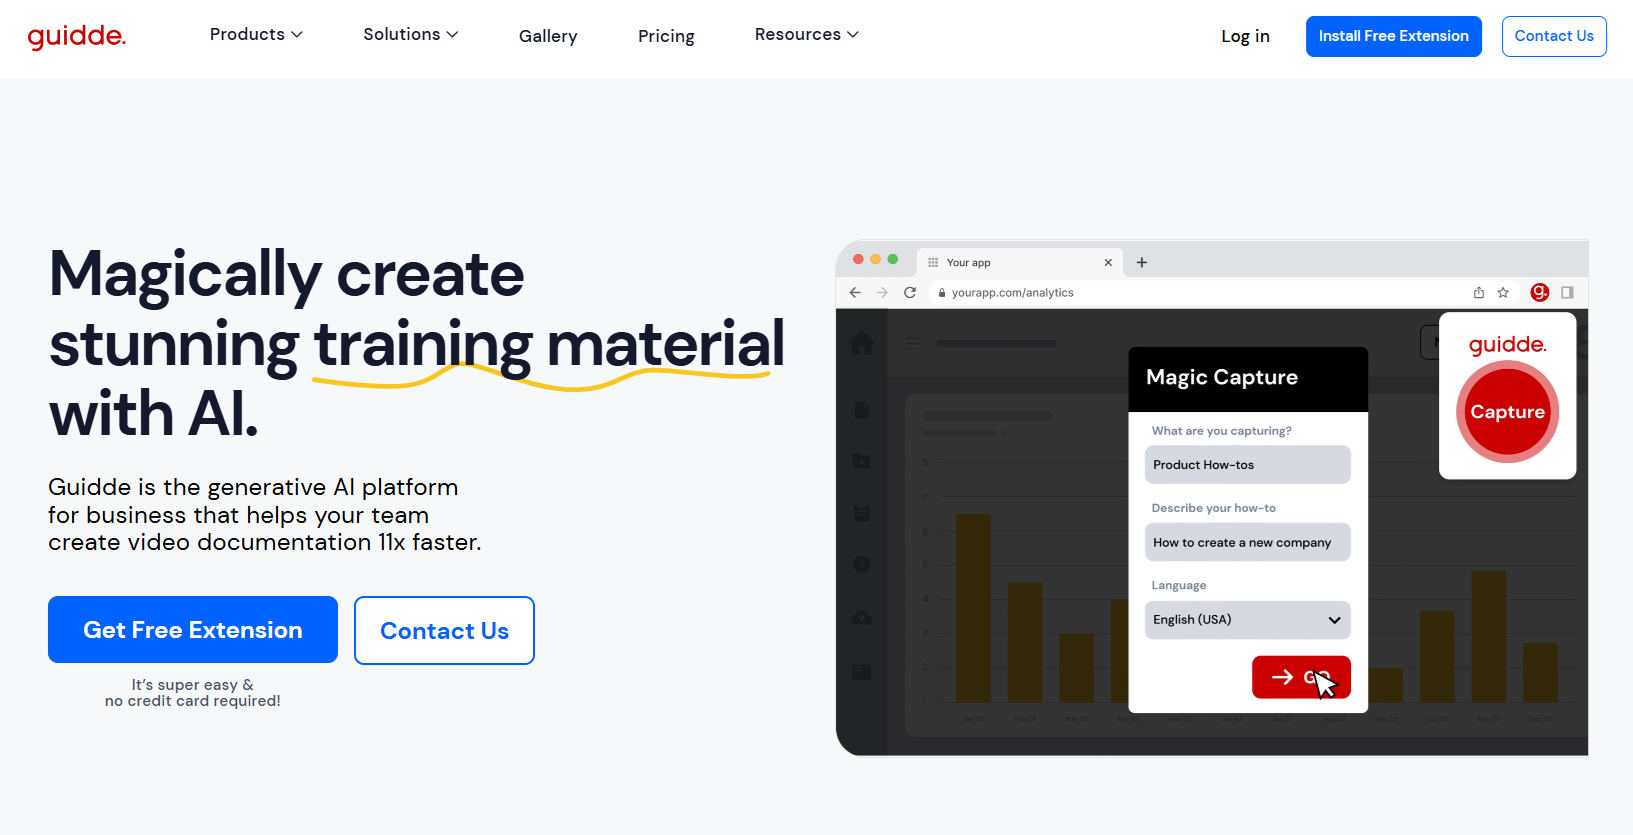This screenshot has height=835, width=1633.
Task: Click Get Free Extension button
Action: point(193,630)
